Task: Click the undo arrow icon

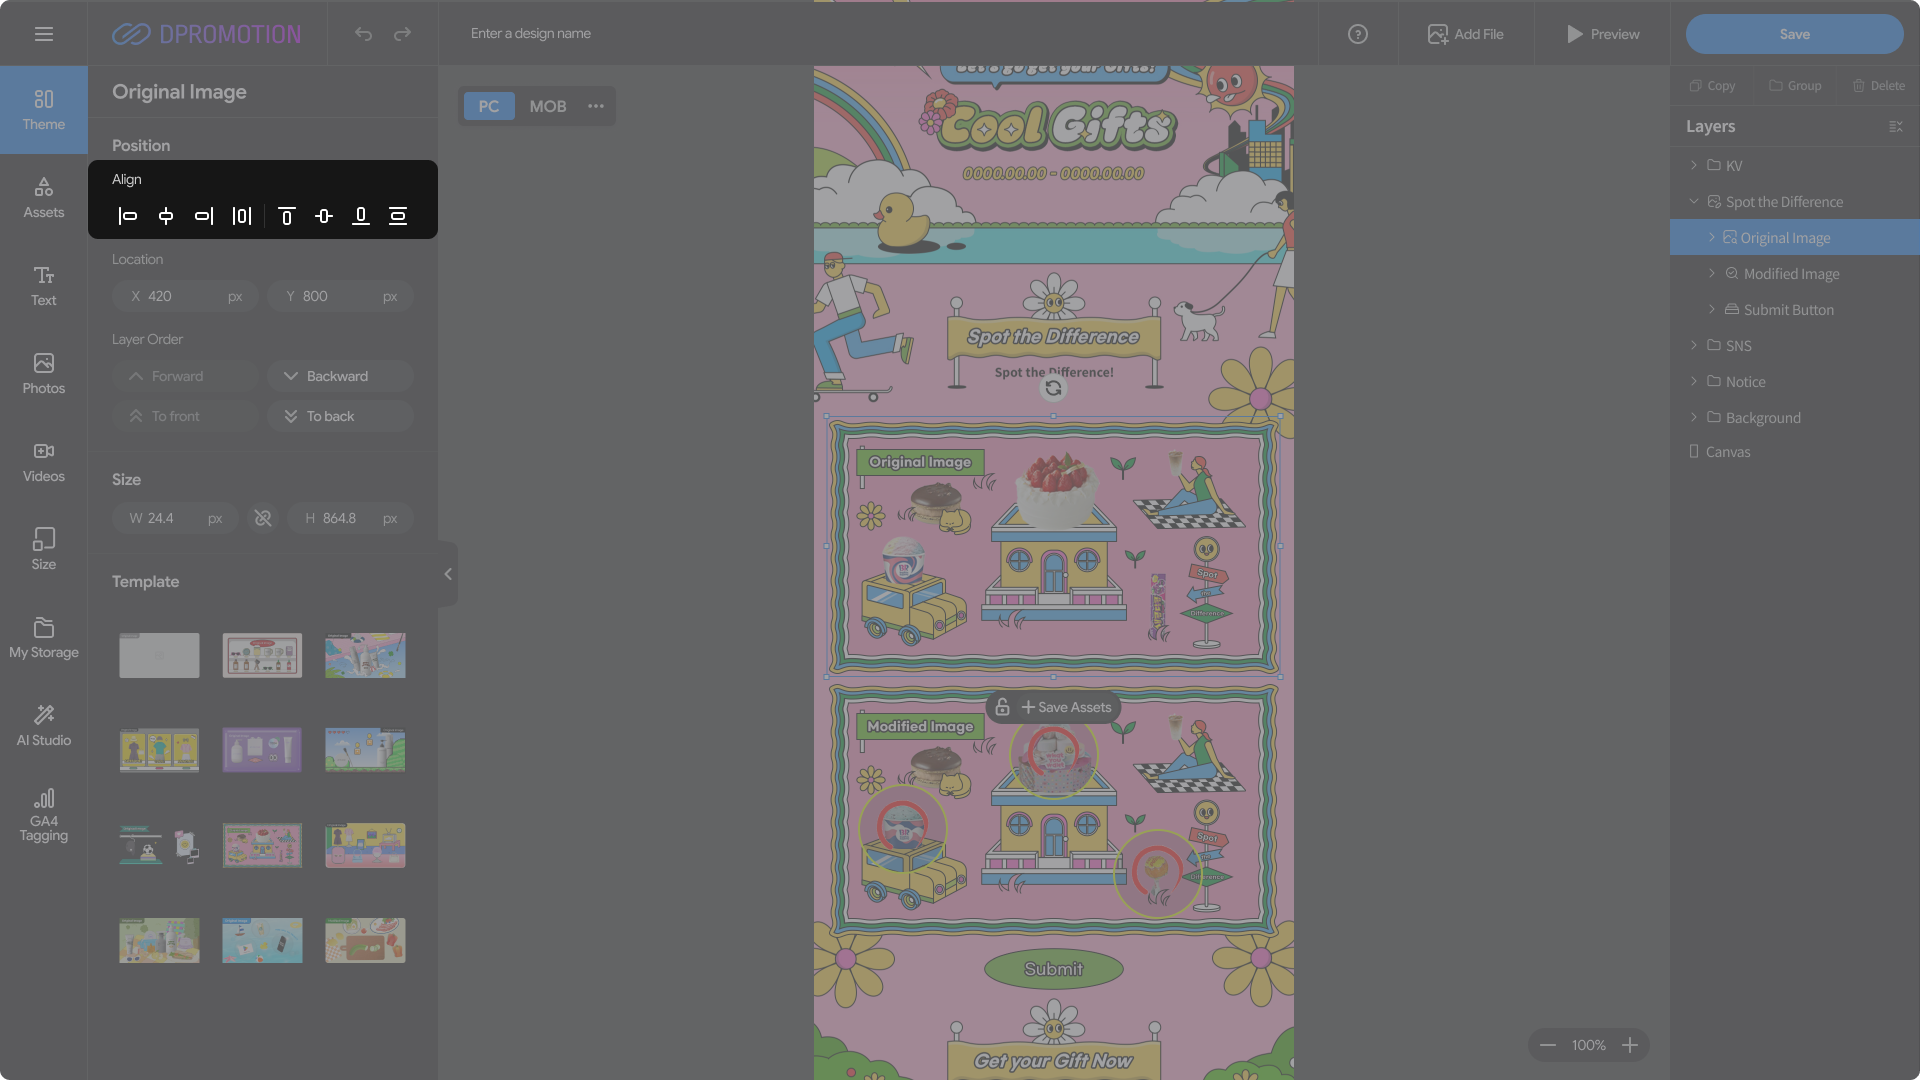Action: [x=363, y=34]
